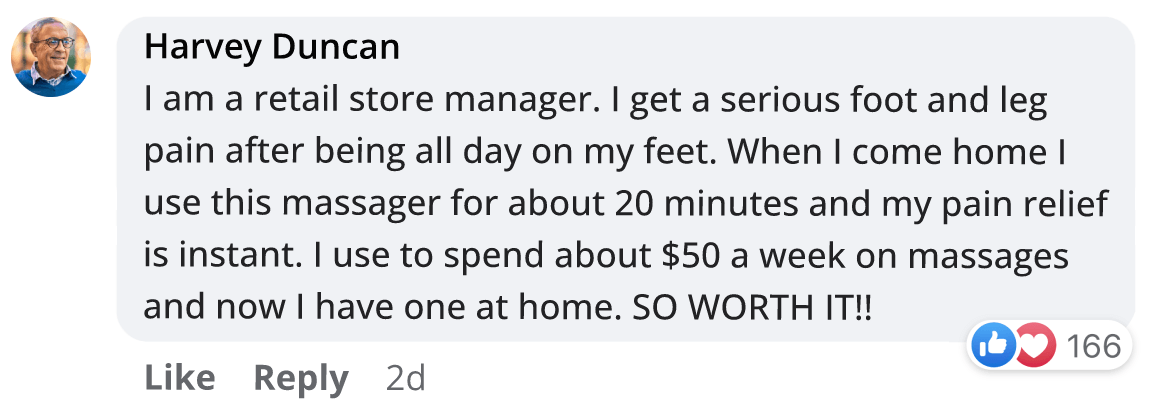Click the blue thumbs-up reaction icon
The image size is (1154, 412).
992,346
